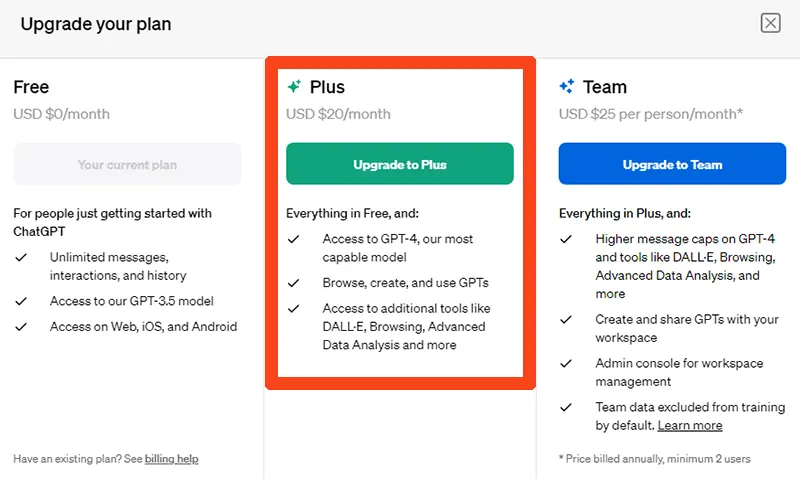Click the Upgrade to Team button

672,164
